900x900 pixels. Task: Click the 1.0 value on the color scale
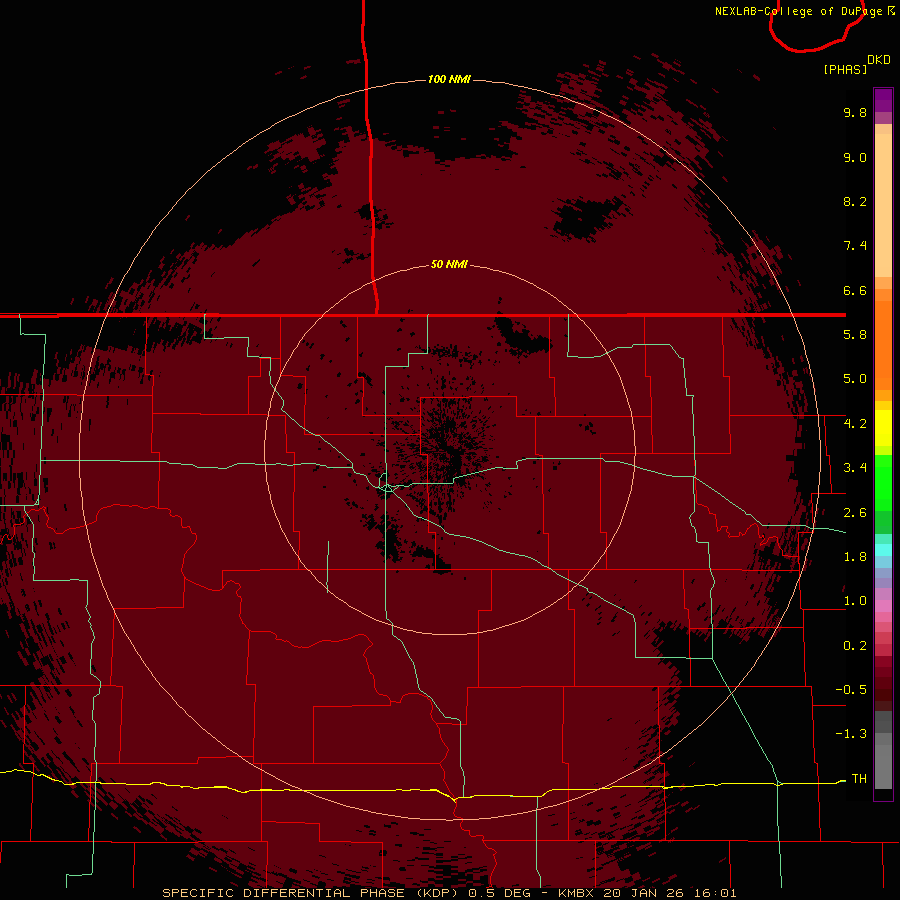point(855,601)
